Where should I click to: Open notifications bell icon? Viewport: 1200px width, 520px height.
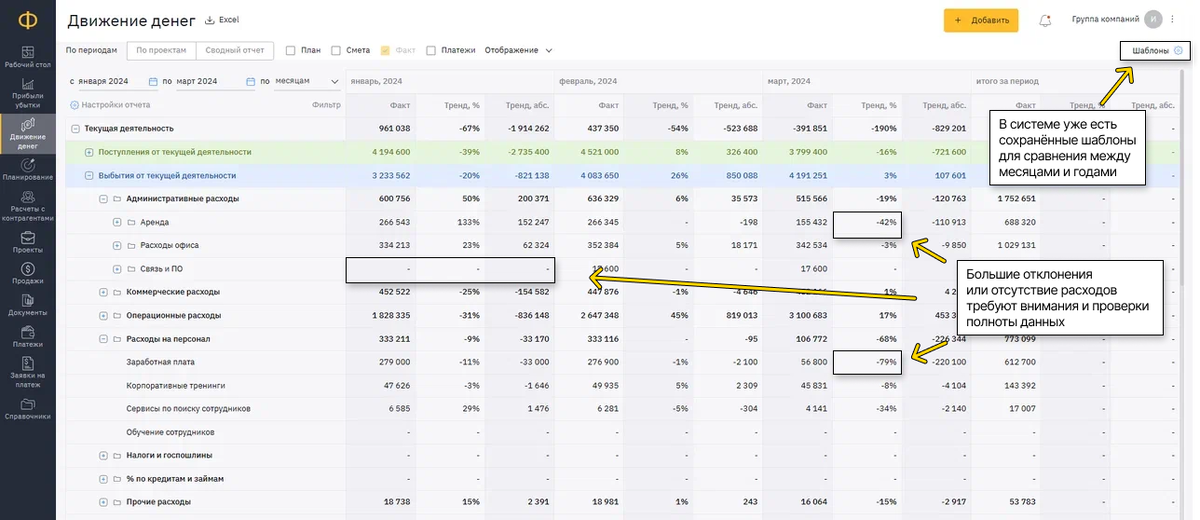tap(1045, 20)
